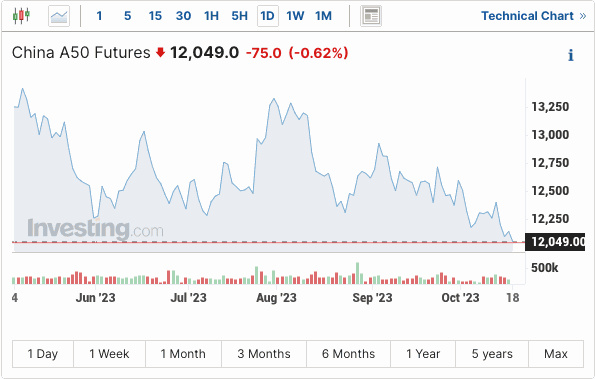Select the 1D interval
Viewport: 595px width, 379px height.
coord(268,16)
